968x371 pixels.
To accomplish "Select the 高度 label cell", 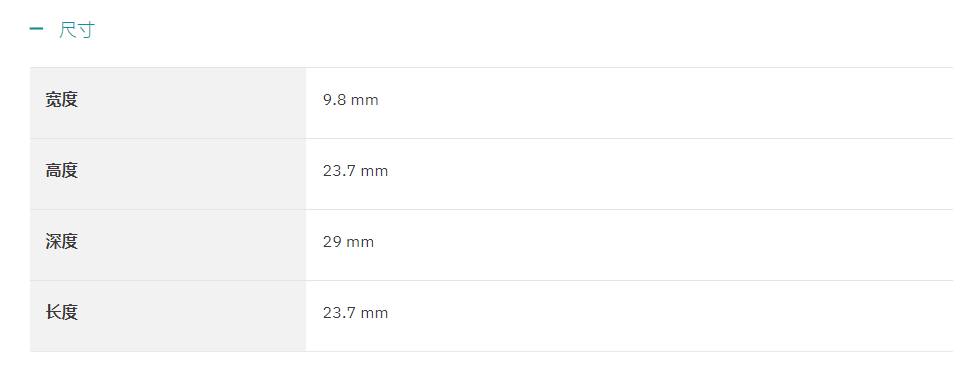I will click(168, 174).
